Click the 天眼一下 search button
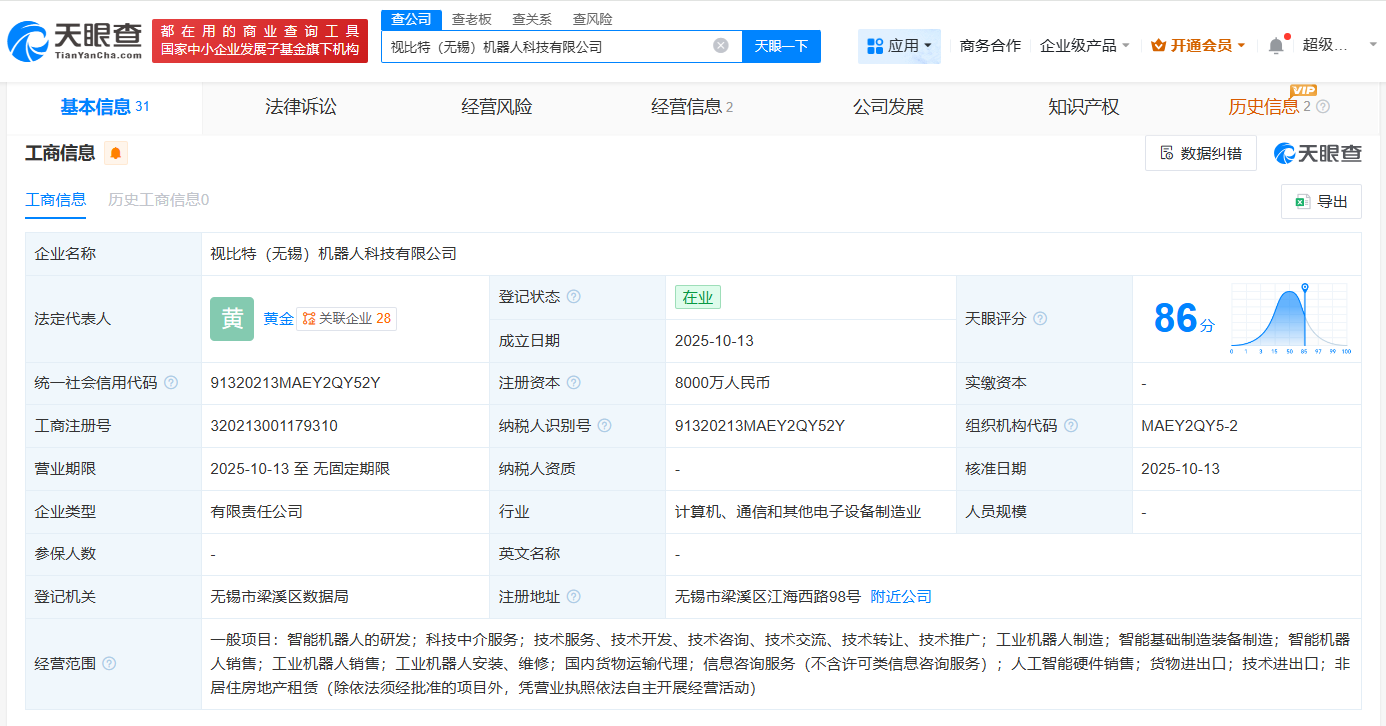 780,46
